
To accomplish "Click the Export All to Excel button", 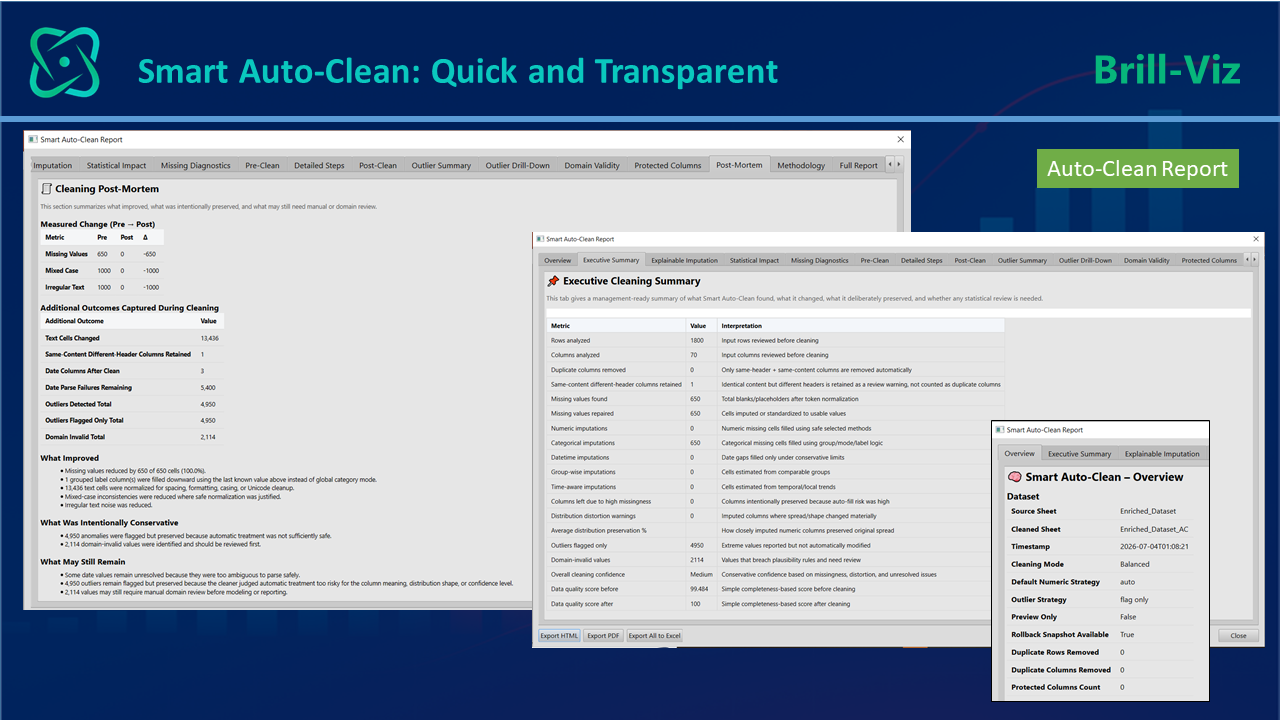I will [654, 636].
